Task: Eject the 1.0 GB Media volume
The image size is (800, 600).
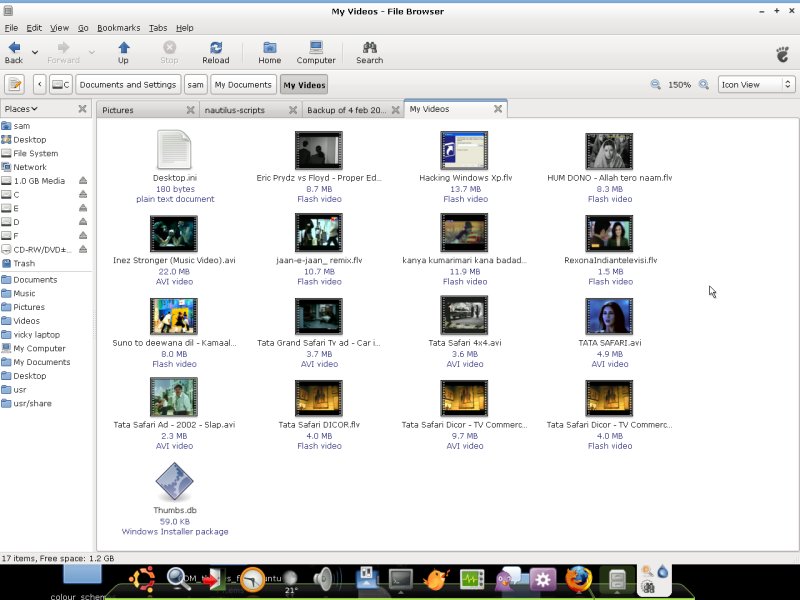Action: 83,181
